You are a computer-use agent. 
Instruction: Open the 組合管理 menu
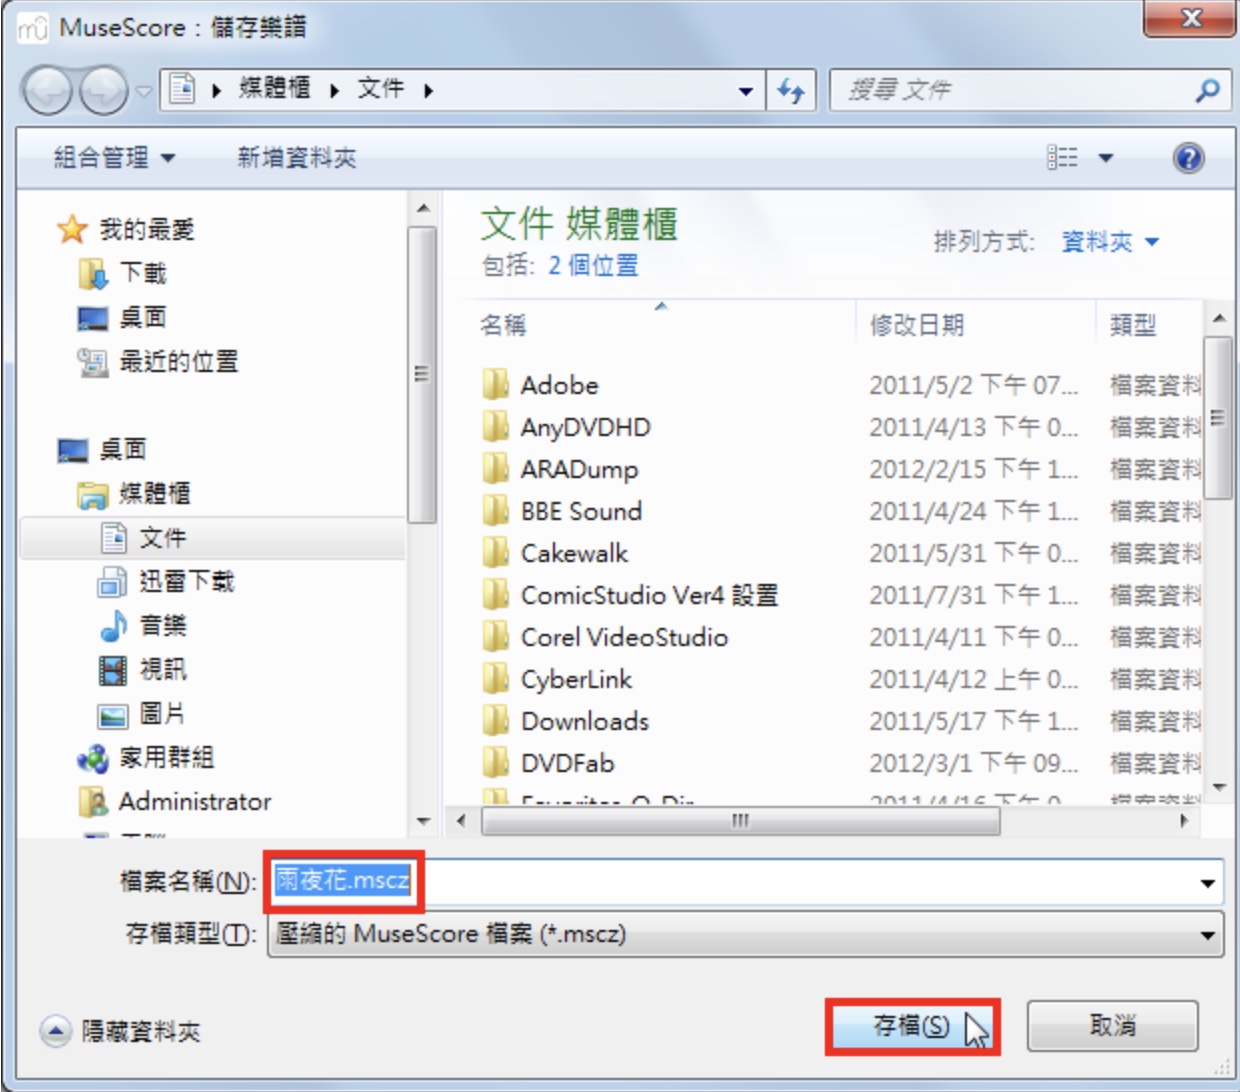114,158
